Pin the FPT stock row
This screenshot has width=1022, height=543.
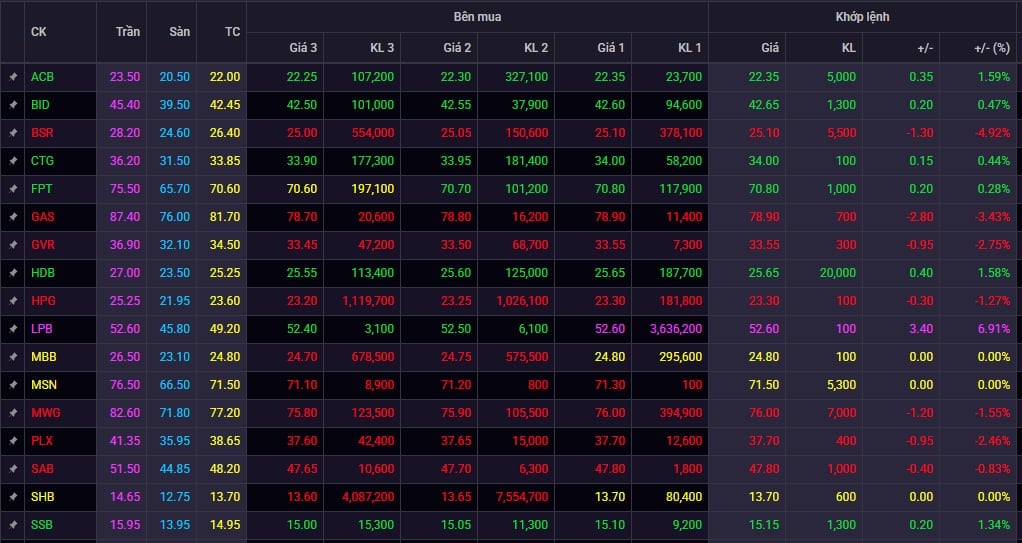(12, 189)
